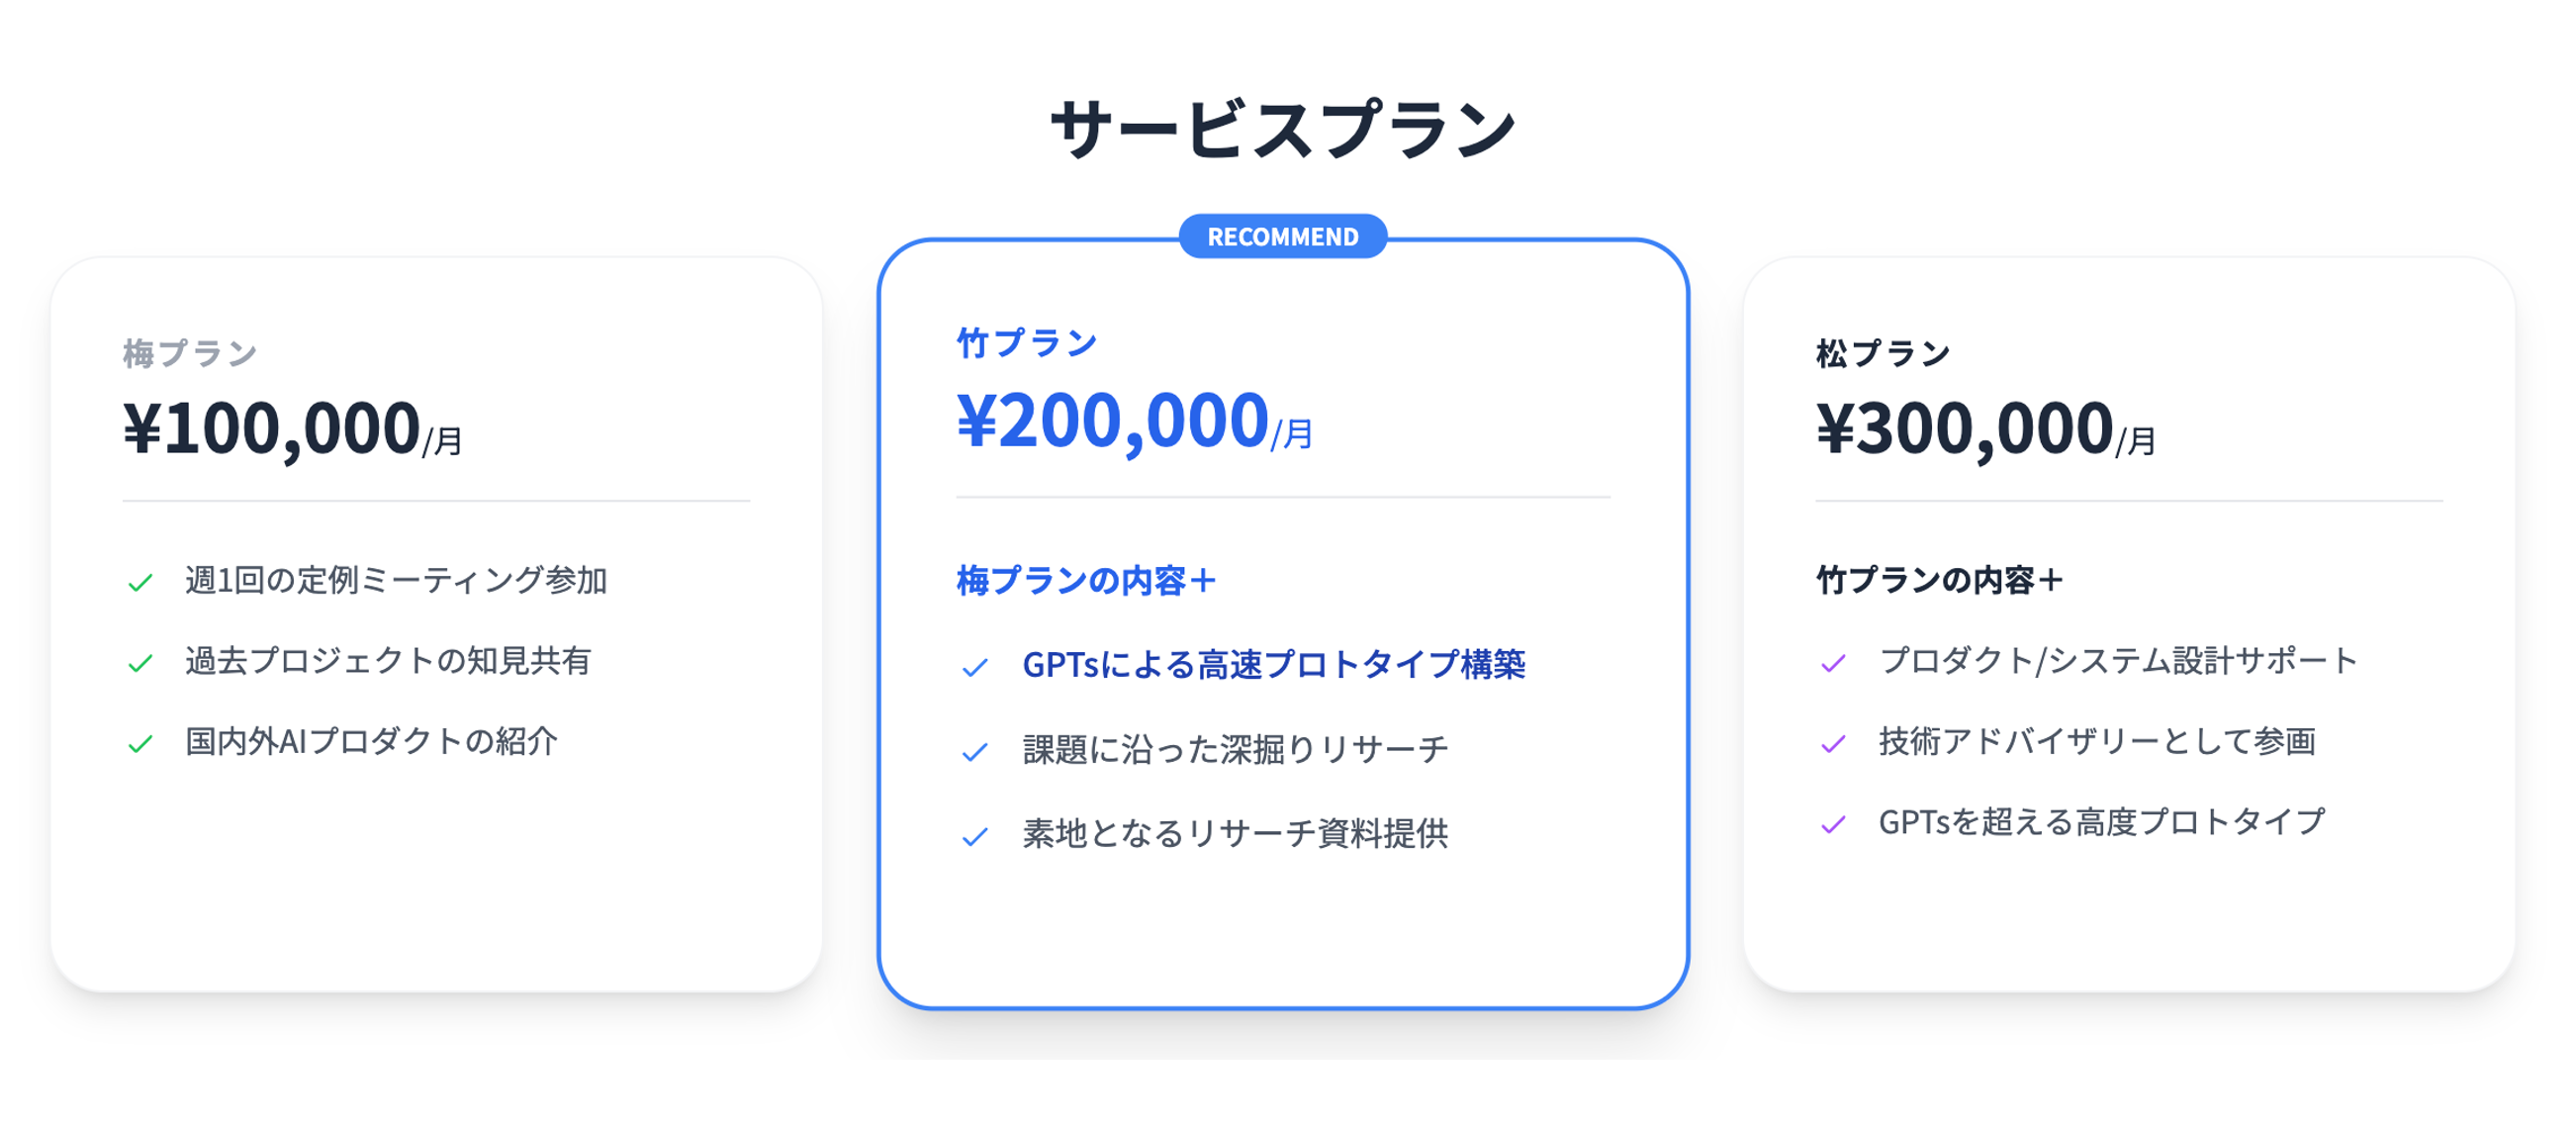
Task: Select the 松プラン title
Action: (1883, 353)
